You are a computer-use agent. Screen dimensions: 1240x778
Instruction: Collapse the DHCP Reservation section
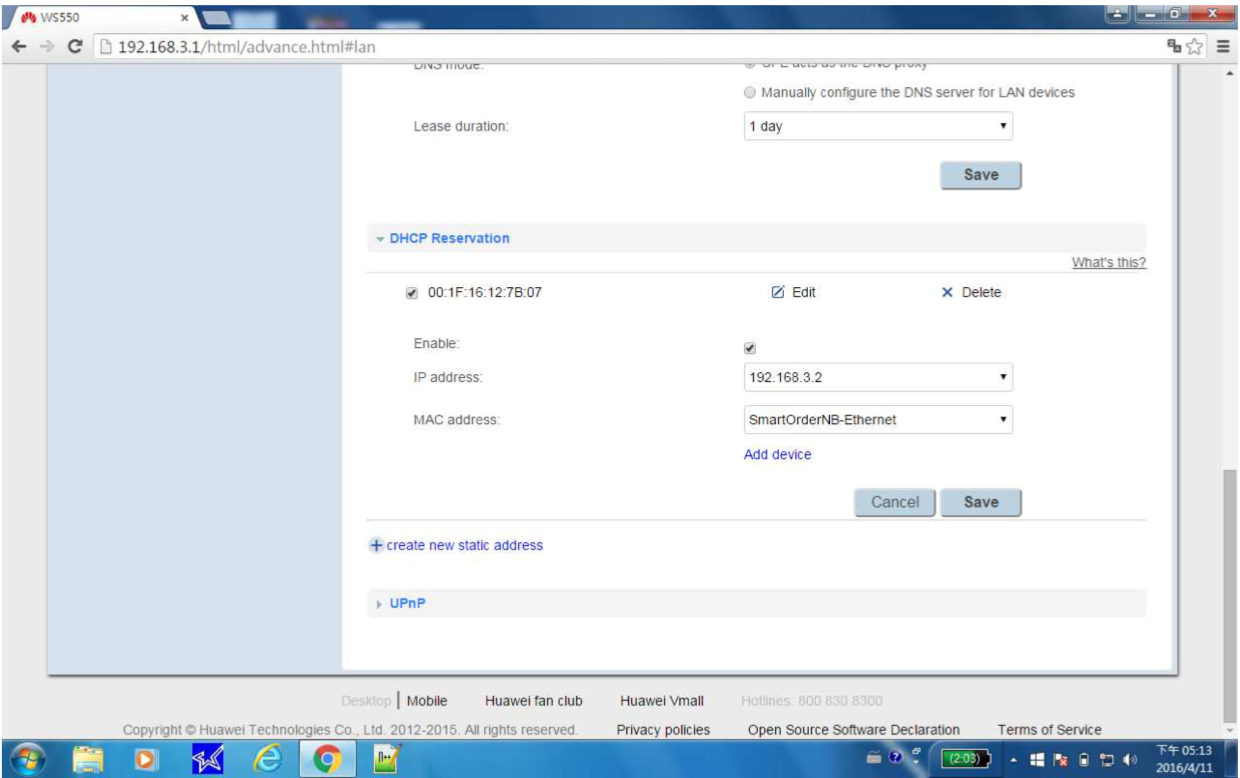click(x=448, y=239)
